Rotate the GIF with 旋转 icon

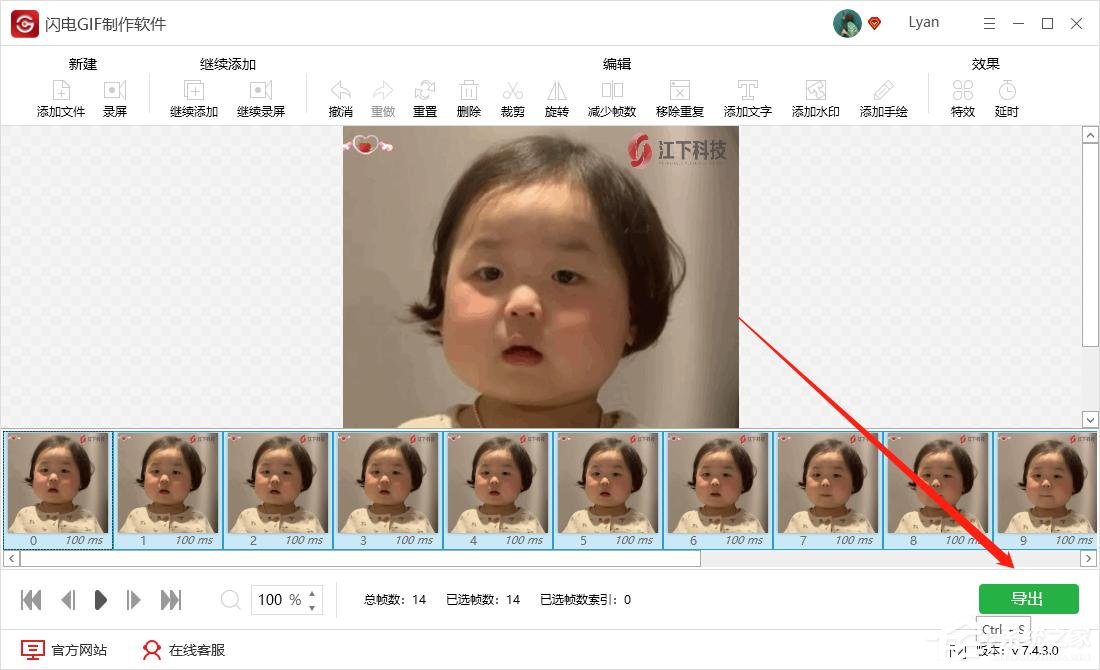[556, 96]
